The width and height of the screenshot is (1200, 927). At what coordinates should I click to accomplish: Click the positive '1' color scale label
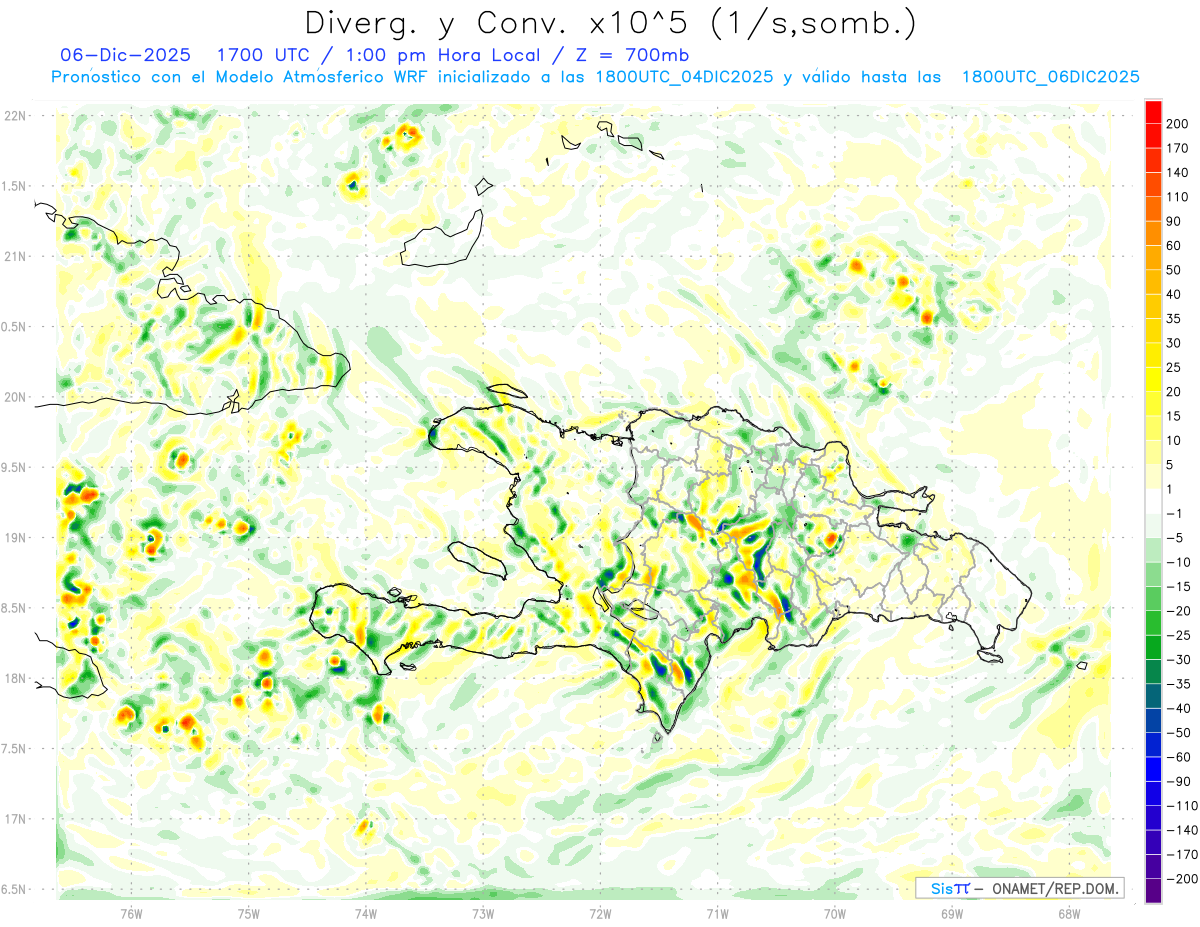point(1171,489)
